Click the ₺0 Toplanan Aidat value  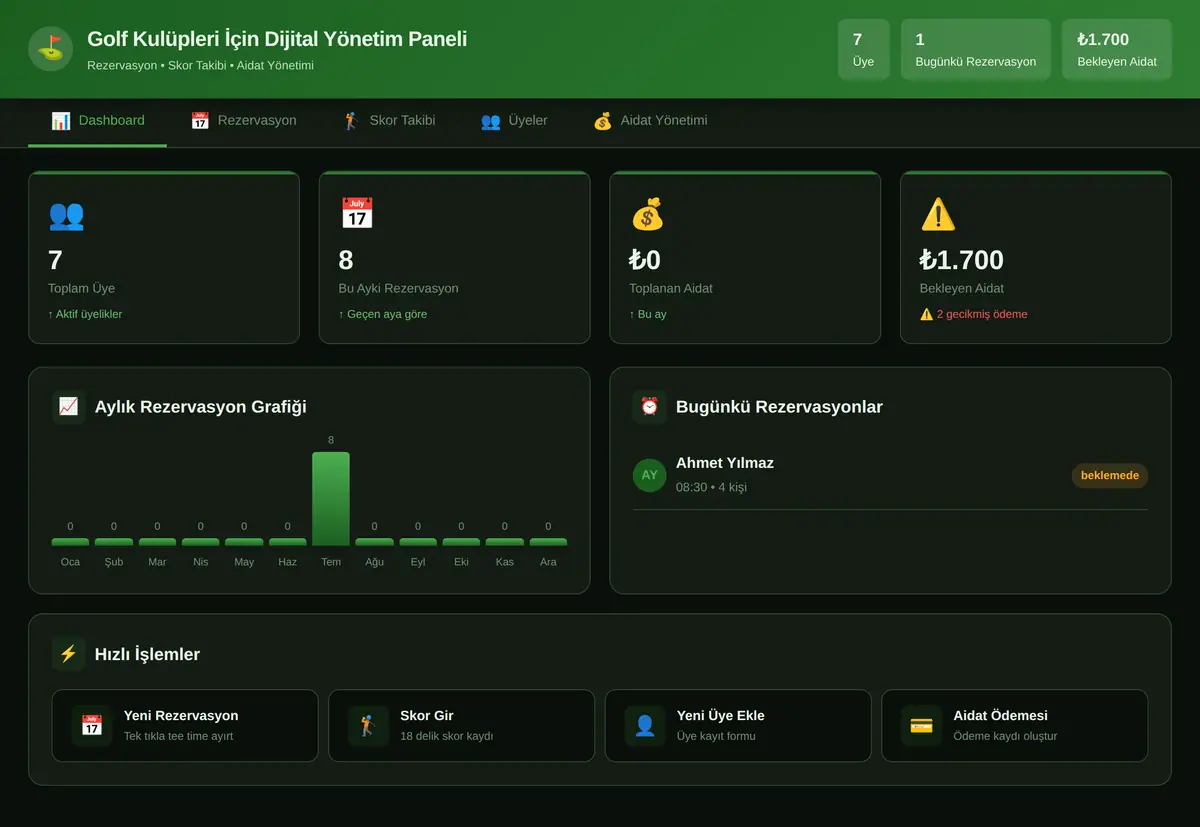pyautogui.click(x=645, y=260)
